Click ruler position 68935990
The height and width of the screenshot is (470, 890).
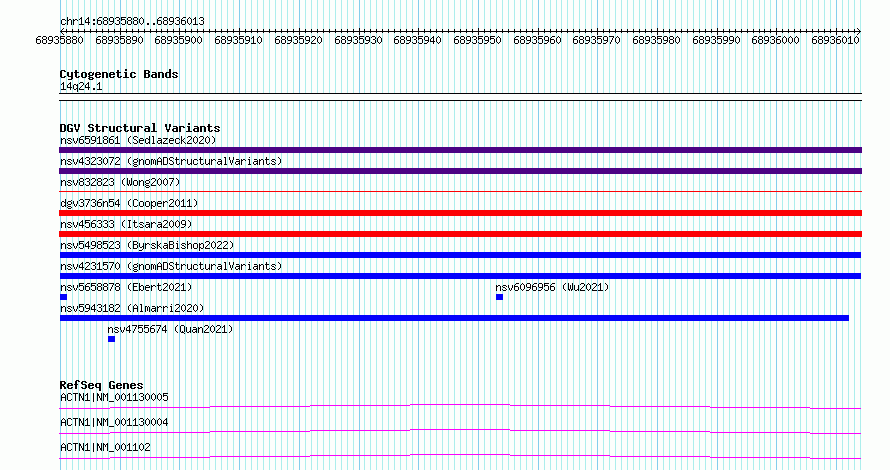coord(716,40)
